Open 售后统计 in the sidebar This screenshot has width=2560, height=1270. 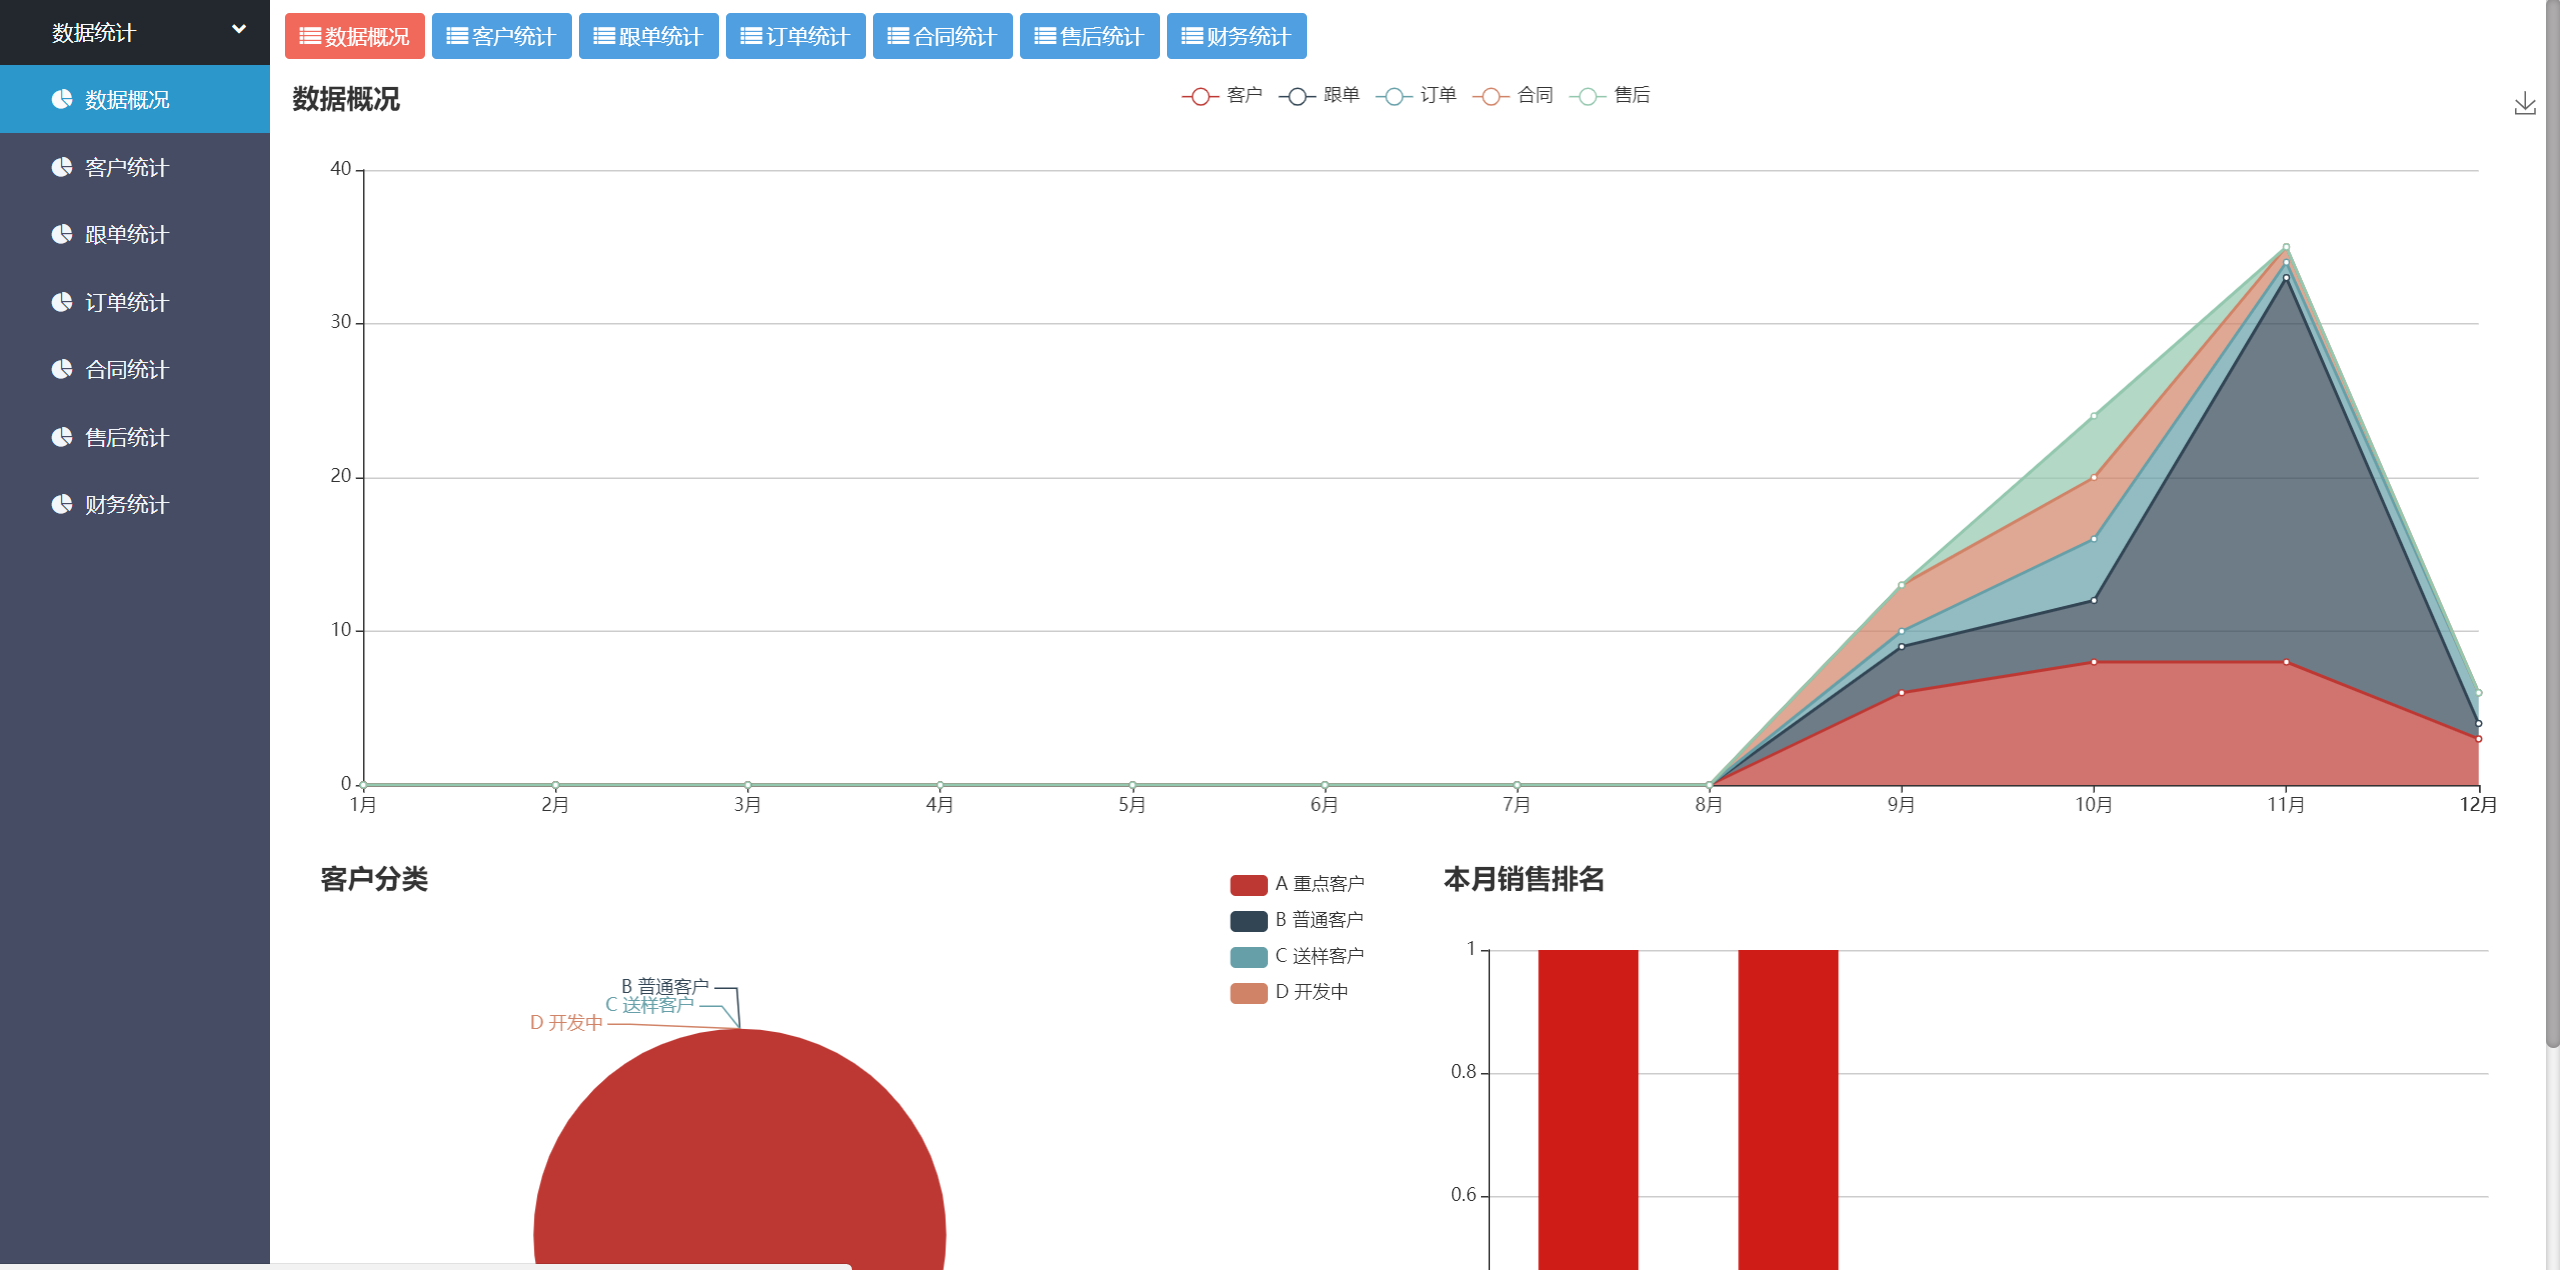(135, 437)
